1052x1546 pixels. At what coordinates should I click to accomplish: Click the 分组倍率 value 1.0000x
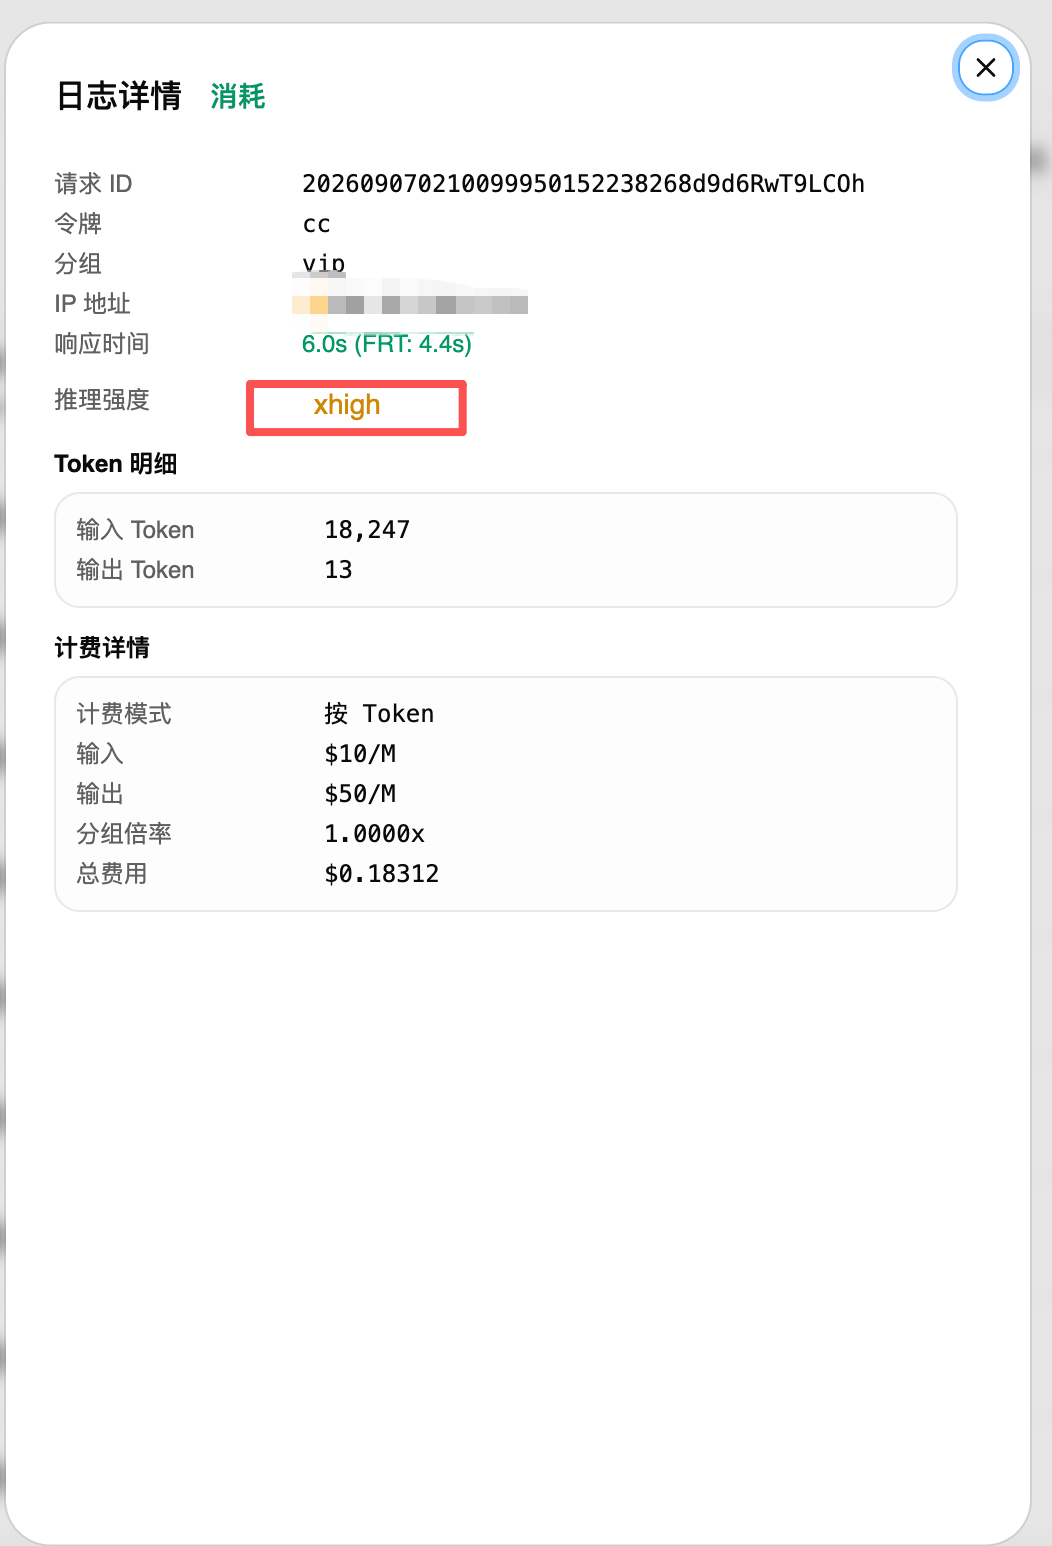coord(375,834)
